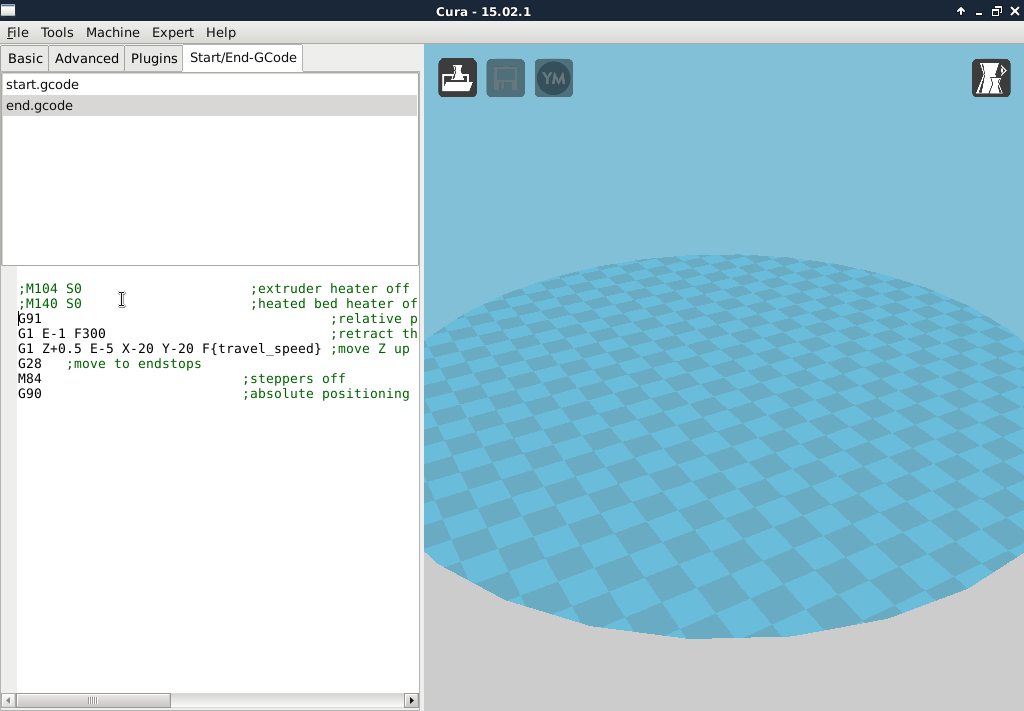Switch to the Basic tab
Screen dimensions: 1024x711
coord(26,58)
